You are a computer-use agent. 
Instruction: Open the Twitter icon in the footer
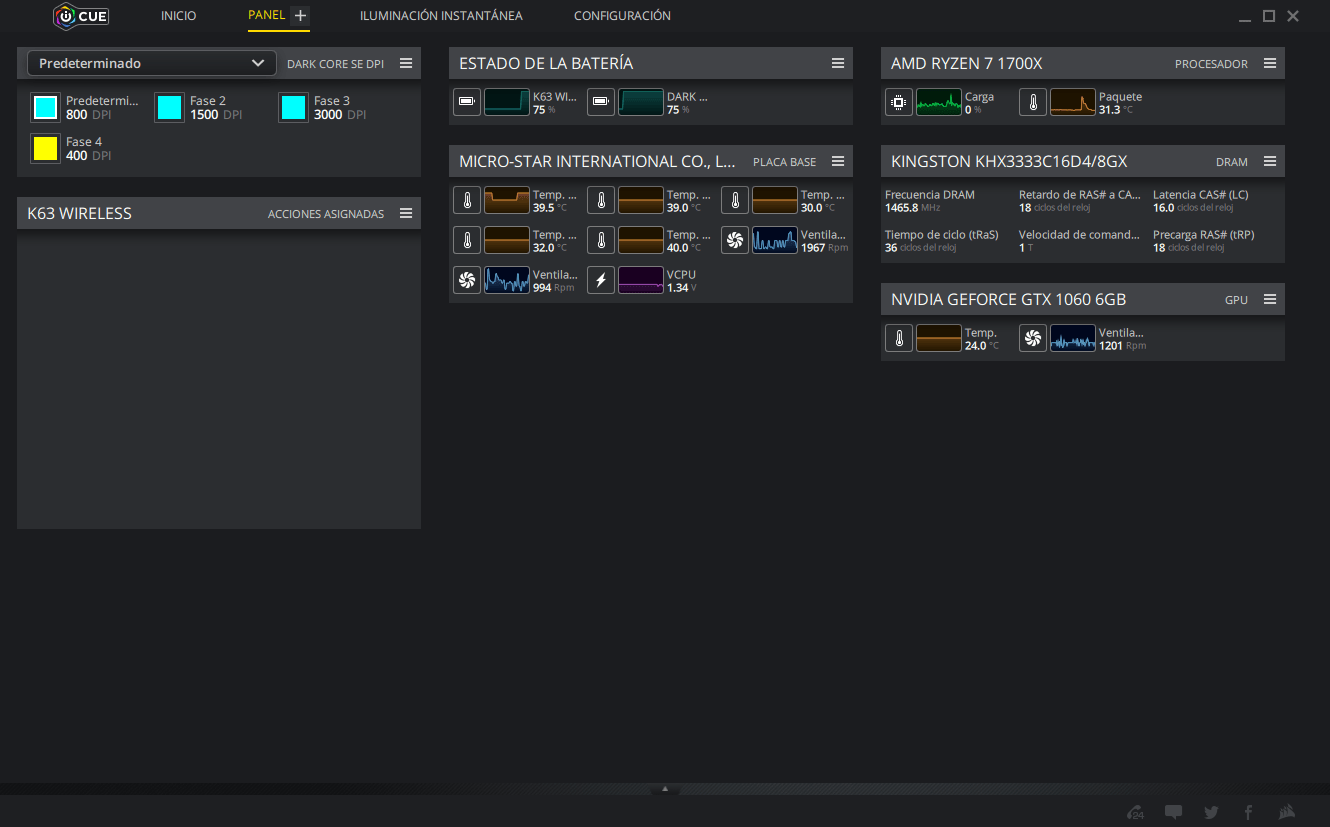[x=1211, y=812]
